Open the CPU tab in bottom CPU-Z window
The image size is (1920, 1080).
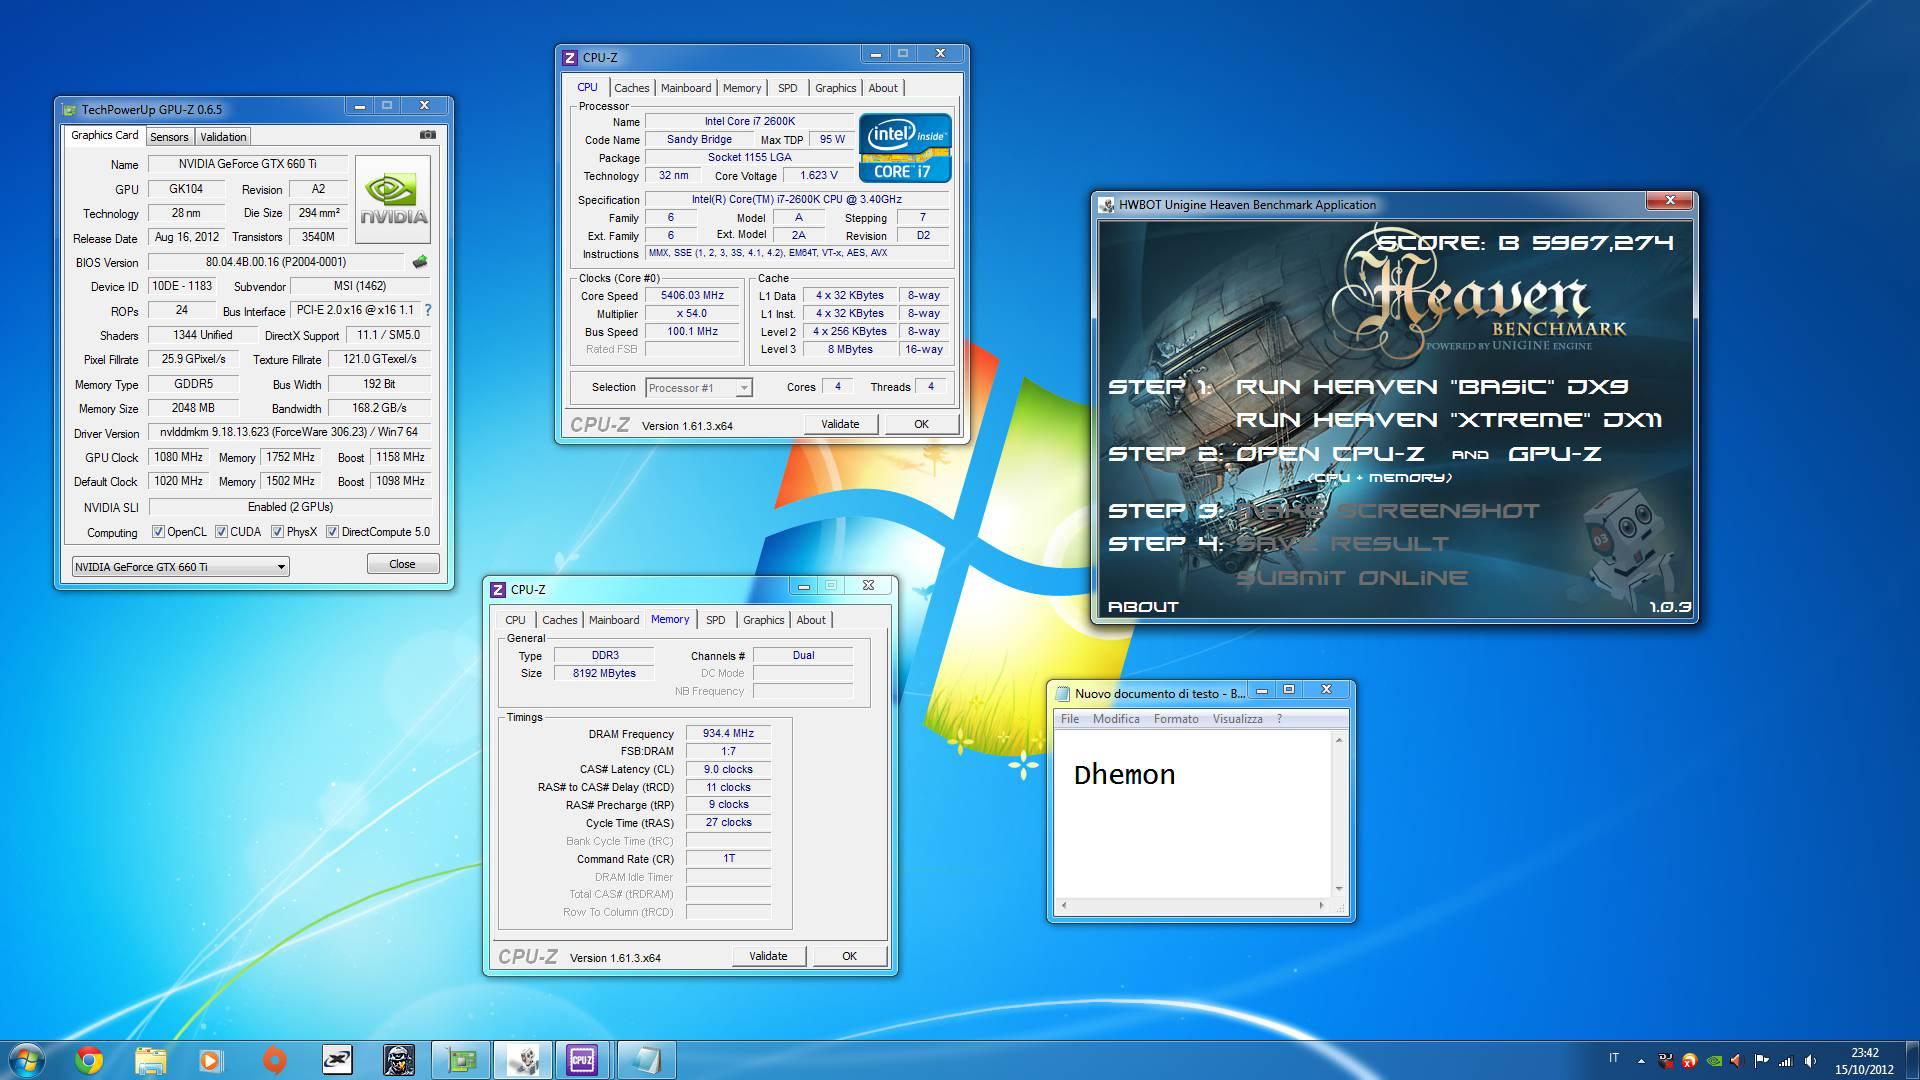point(515,620)
